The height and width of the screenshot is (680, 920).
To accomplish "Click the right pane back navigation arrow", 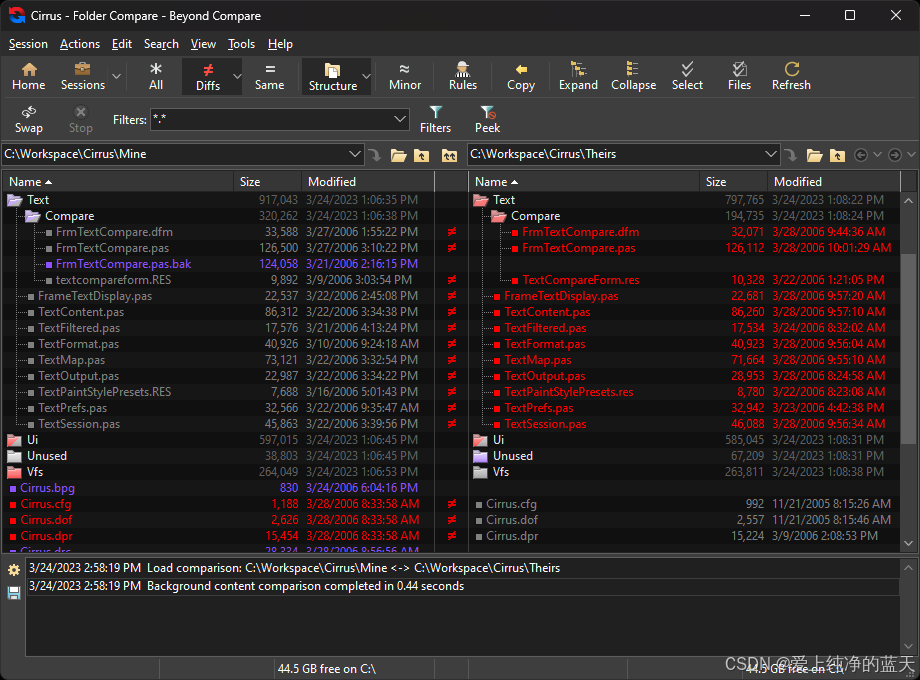I will point(861,155).
